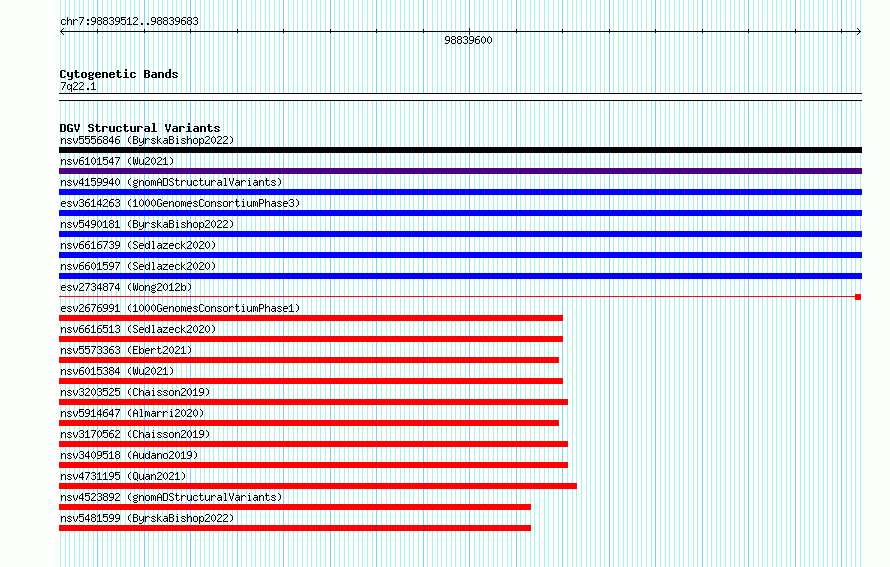Click the esv2734874 (Wong2012b) label
Image resolution: width=890 pixels, height=567 pixels.
tap(126, 287)
